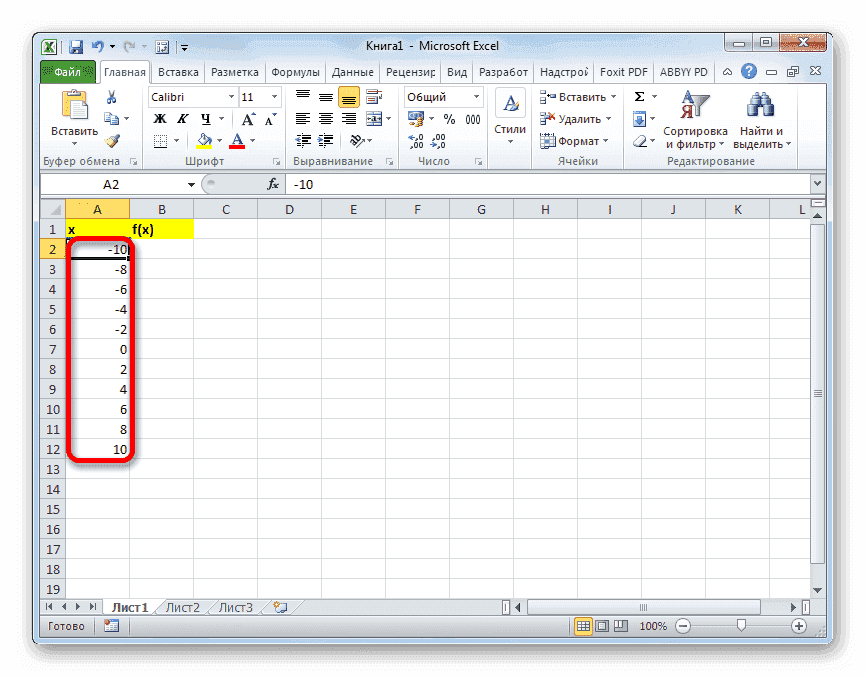Click column B header
866x677 pixels.
162,210
